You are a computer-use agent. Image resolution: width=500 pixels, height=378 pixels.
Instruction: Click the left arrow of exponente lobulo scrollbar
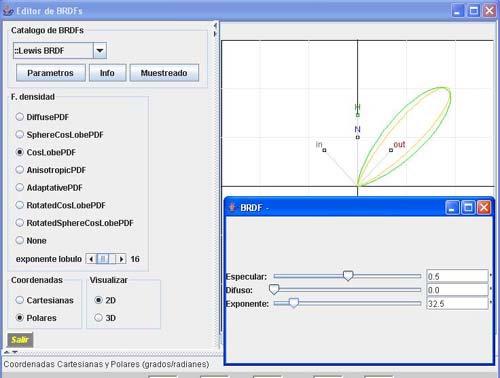pos(91,259)
